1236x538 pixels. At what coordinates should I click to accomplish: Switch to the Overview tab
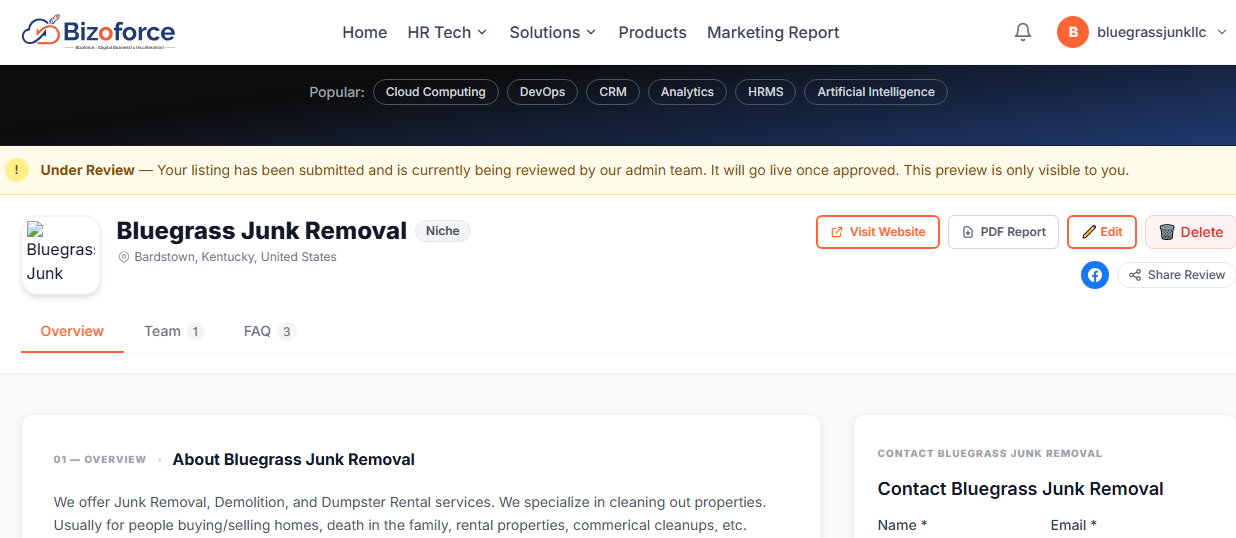pos(72,331)
